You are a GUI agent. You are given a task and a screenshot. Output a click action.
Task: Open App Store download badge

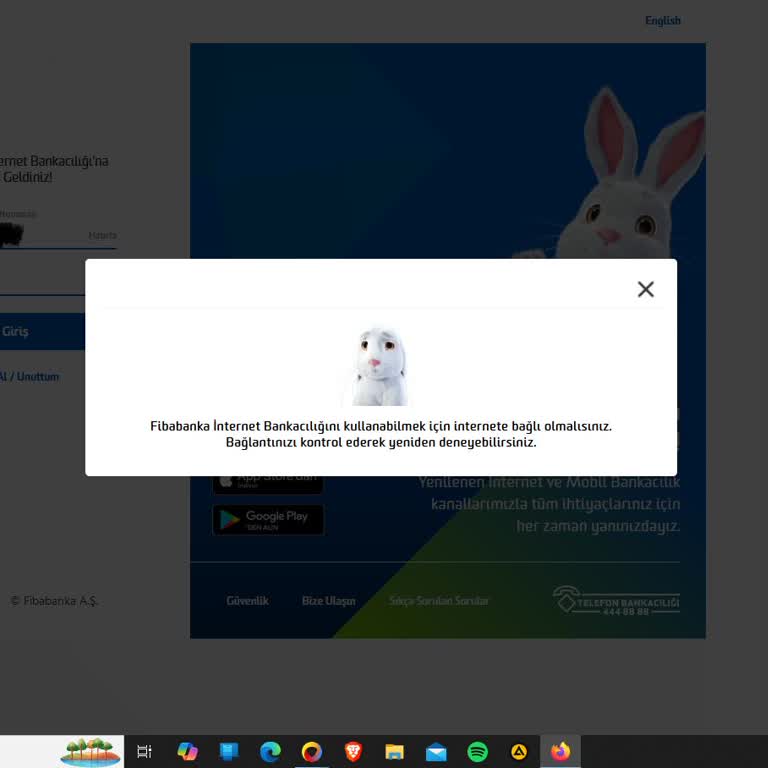pos(268,484)
